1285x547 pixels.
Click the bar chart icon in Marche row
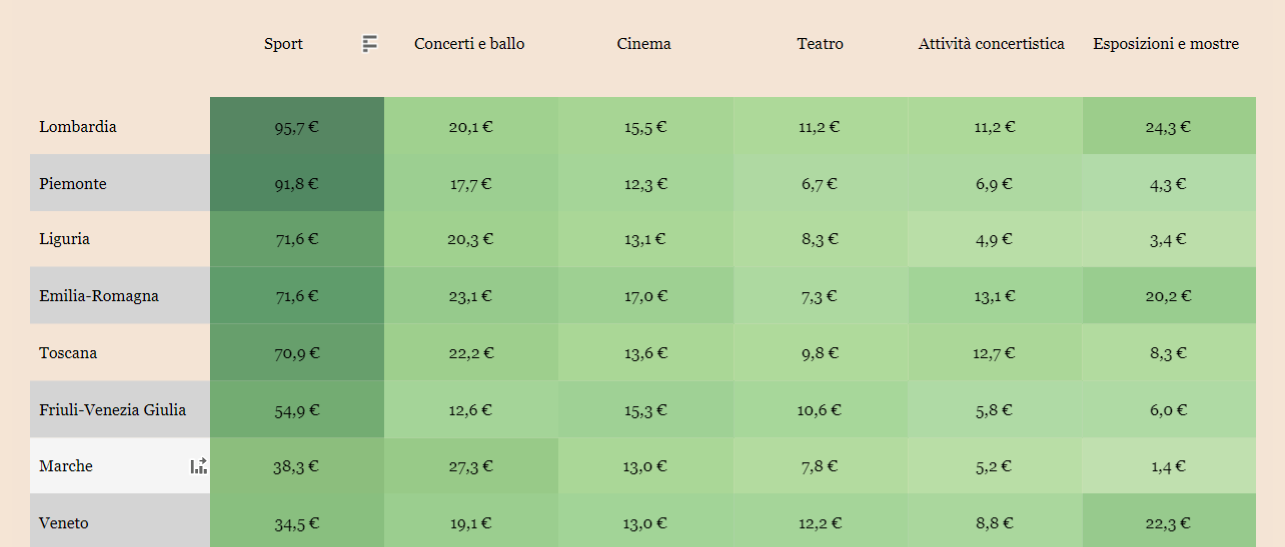[199, 466]
